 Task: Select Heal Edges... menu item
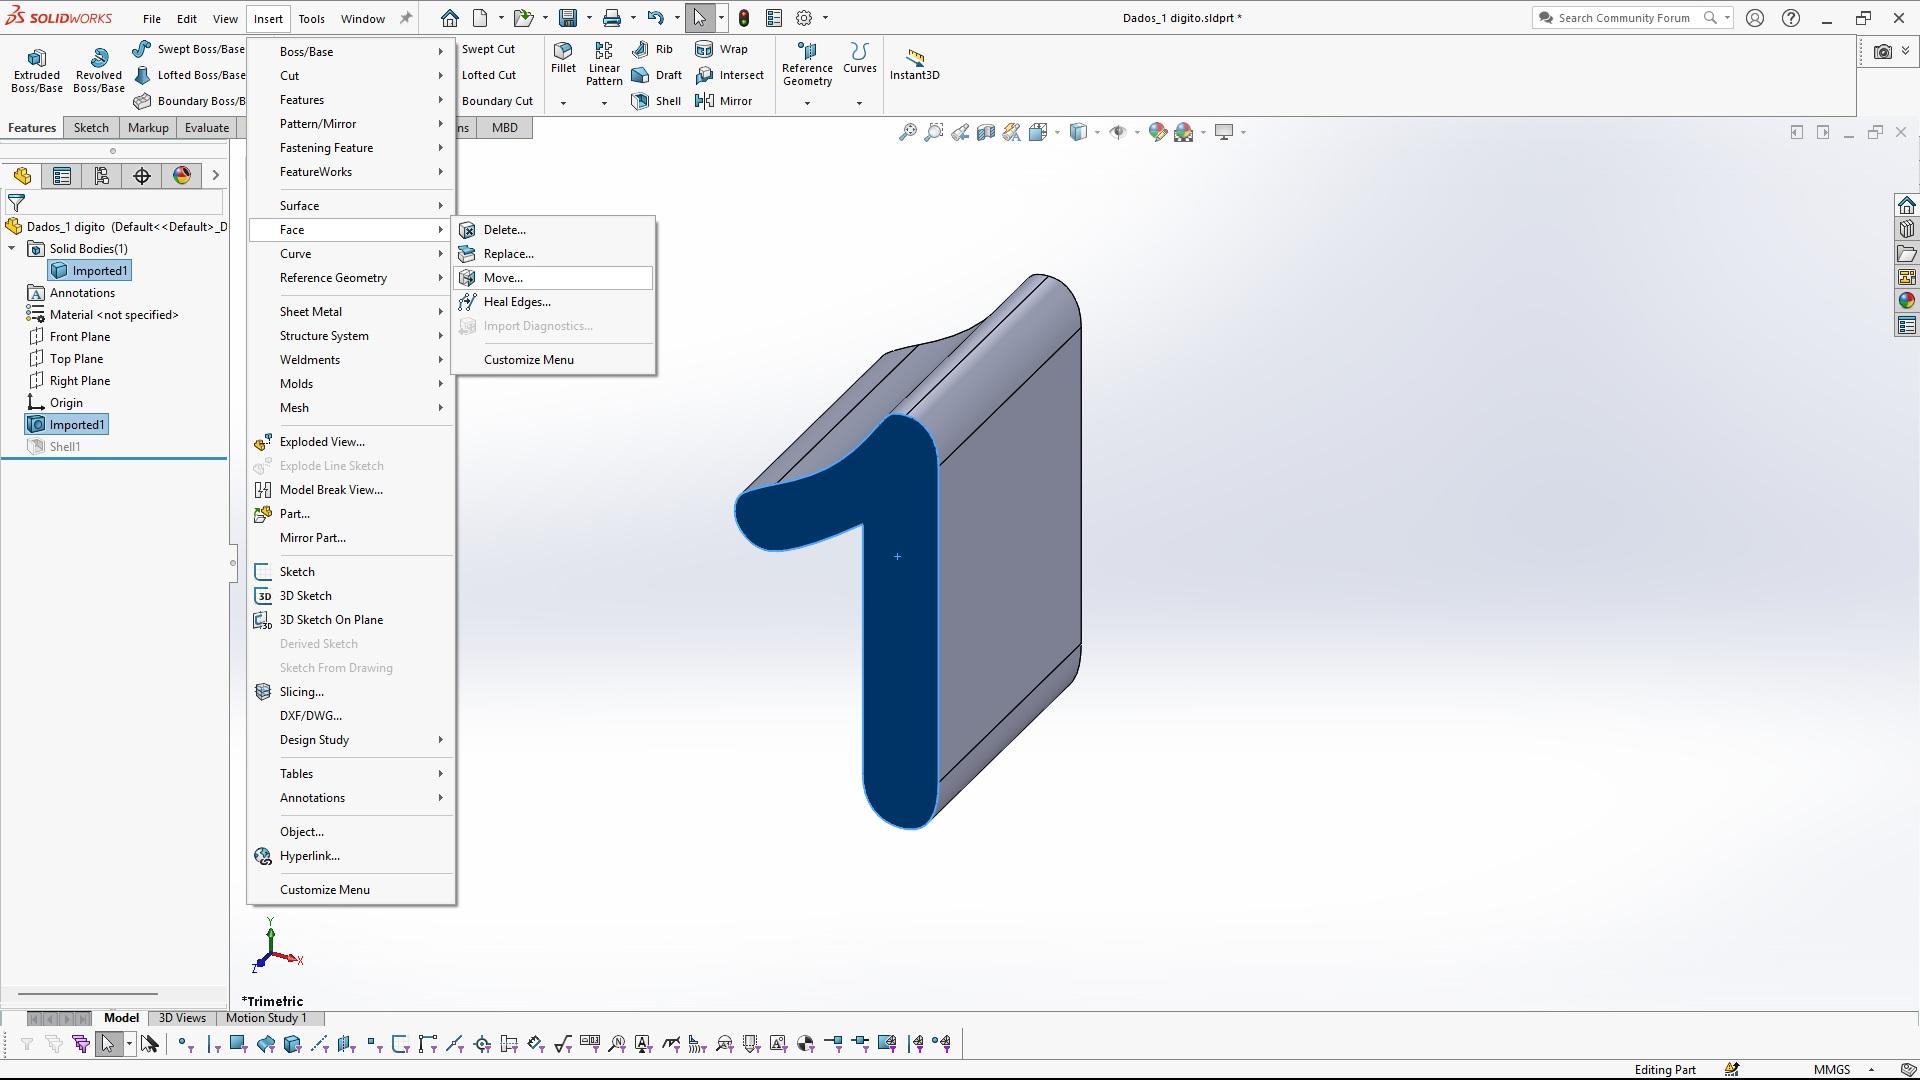[553, 302]
